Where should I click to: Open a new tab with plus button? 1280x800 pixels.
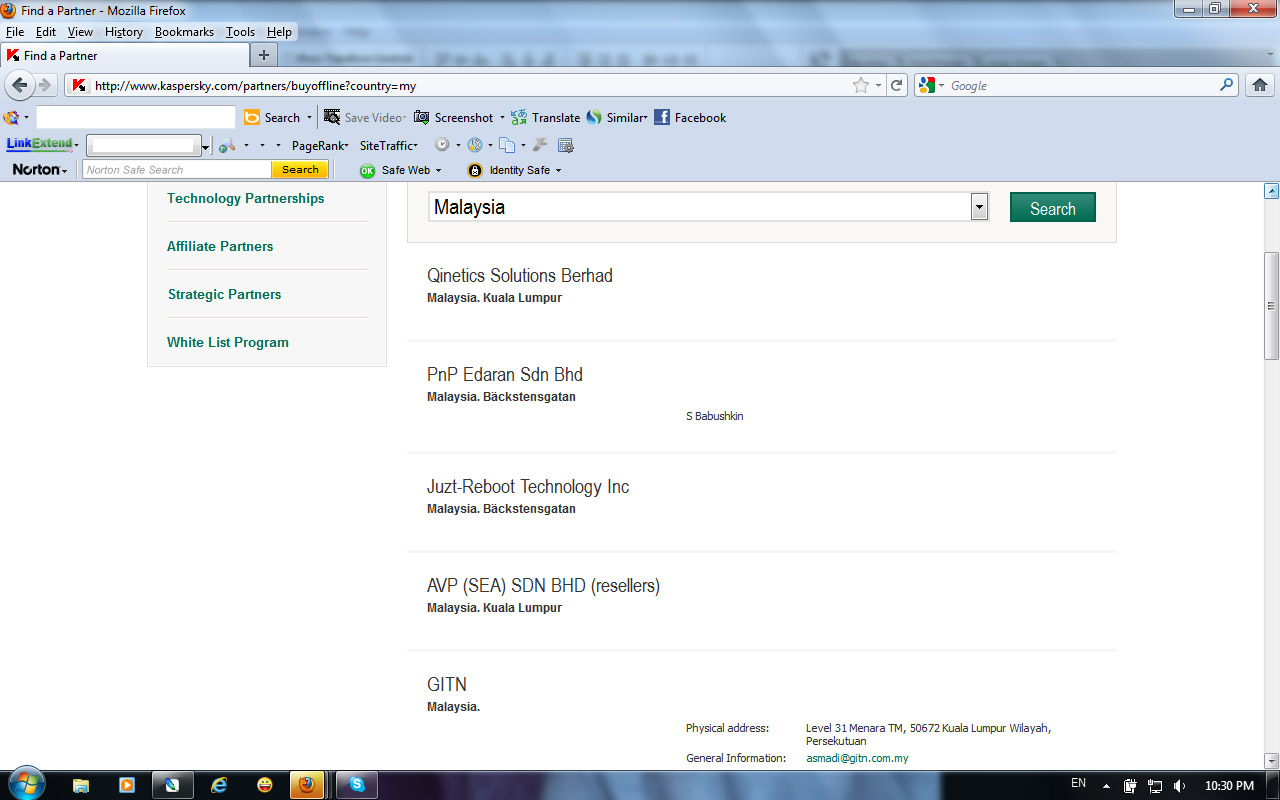coord(264,55)
